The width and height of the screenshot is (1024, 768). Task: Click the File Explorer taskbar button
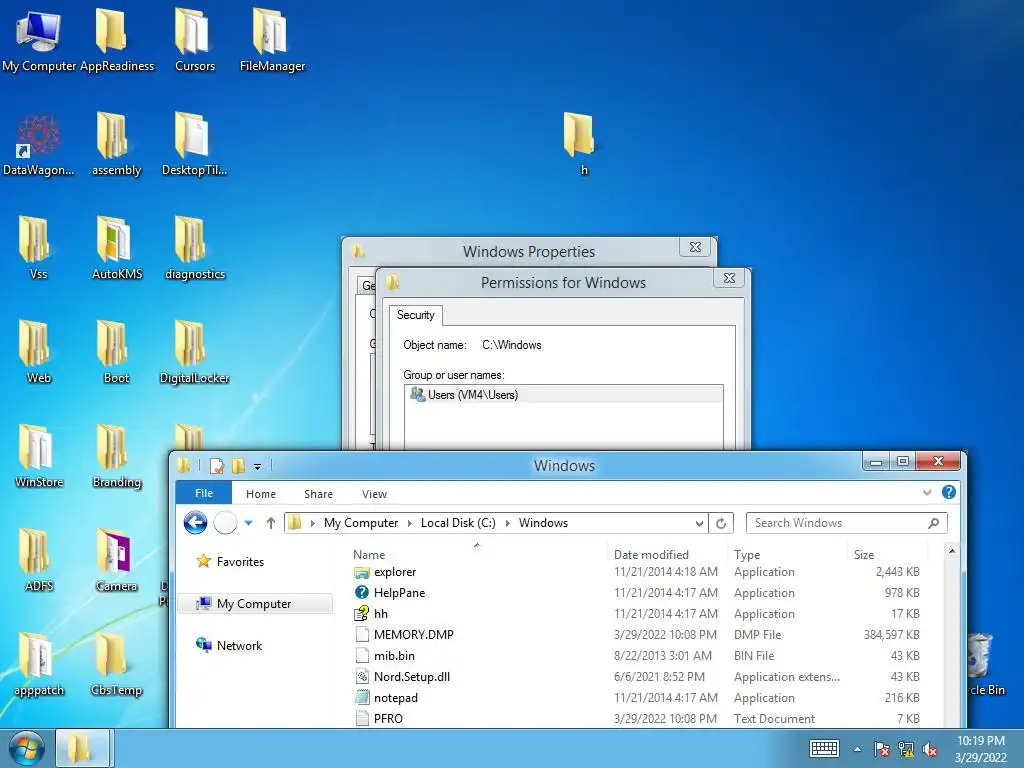(82, 748)
